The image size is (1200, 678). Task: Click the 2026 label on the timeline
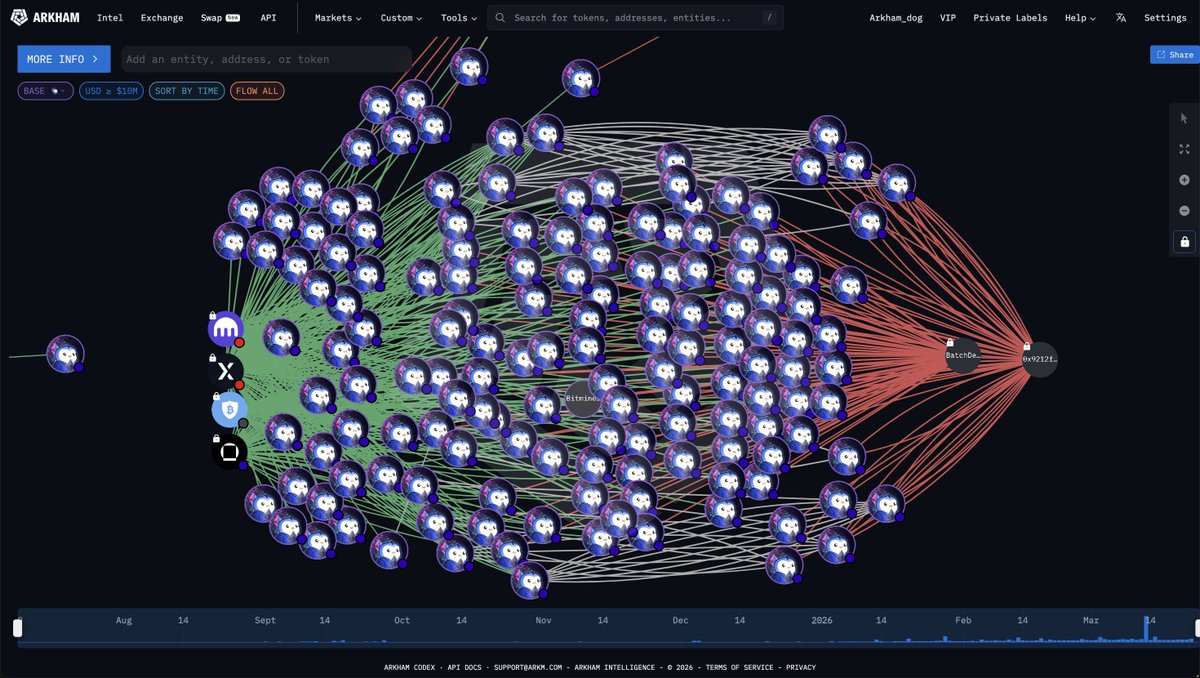coord(821,620)
